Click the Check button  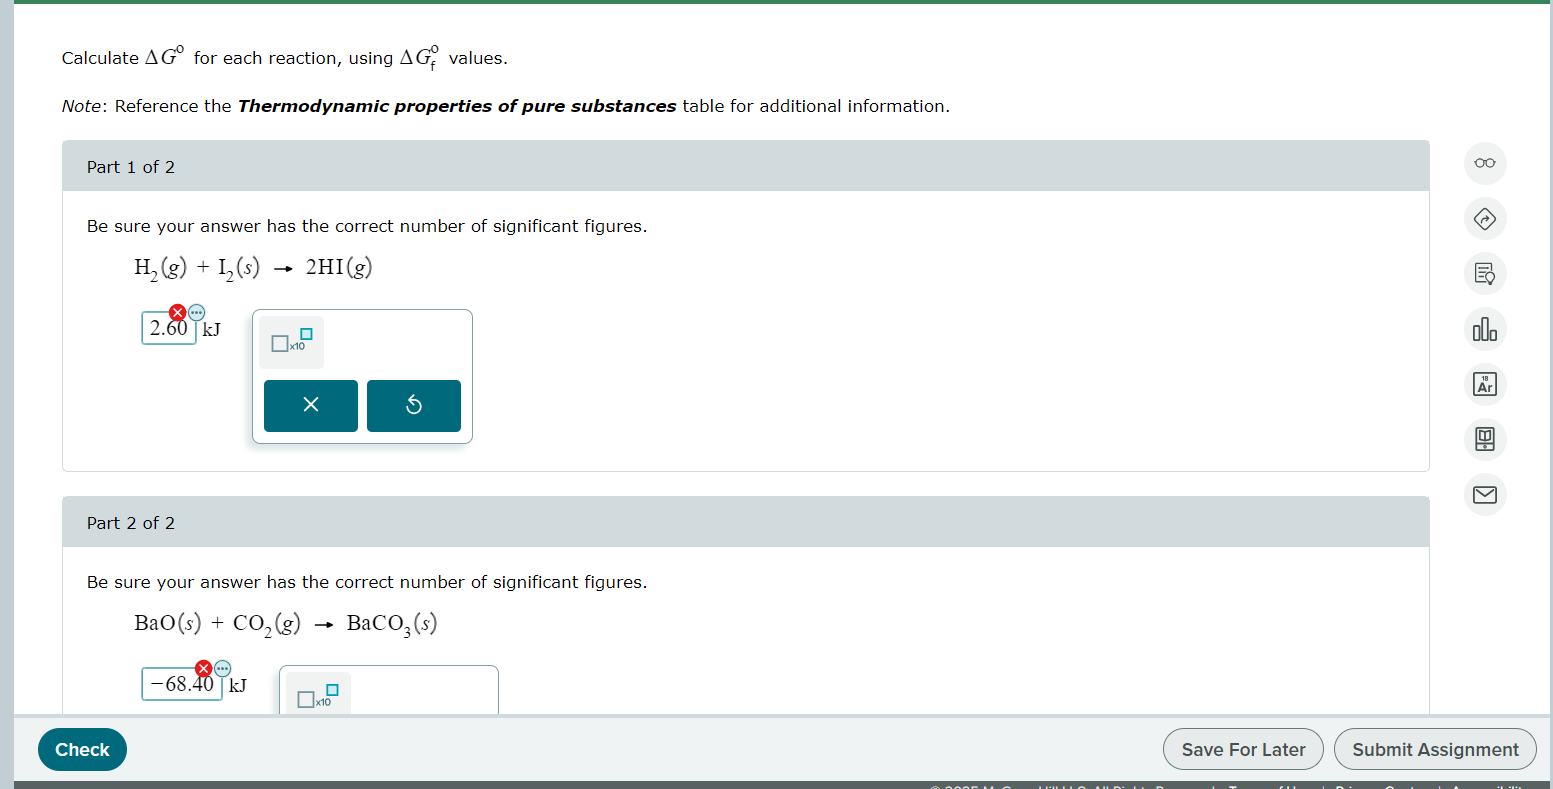pos(82,749)
